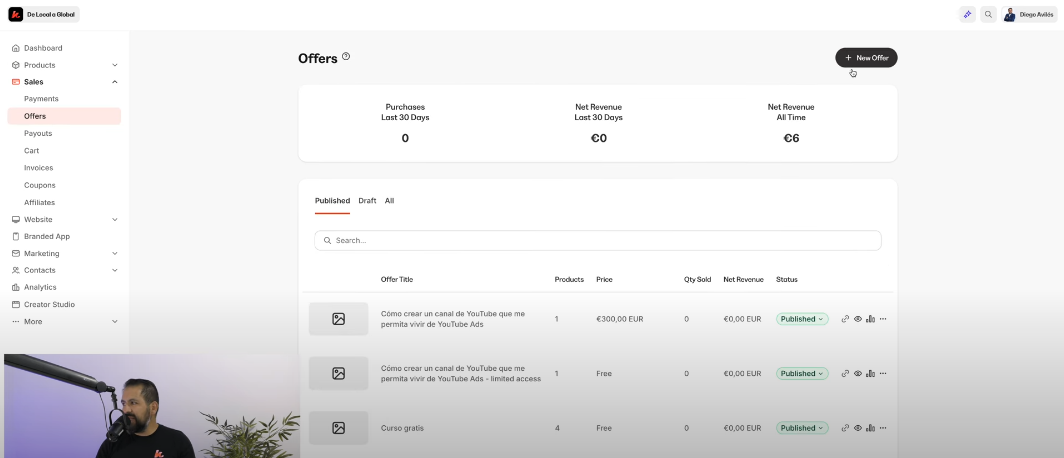Open more options for Curso gratis offer
Image resolution: width=1064 pixels, height=458 pixels.
[883, 428]
